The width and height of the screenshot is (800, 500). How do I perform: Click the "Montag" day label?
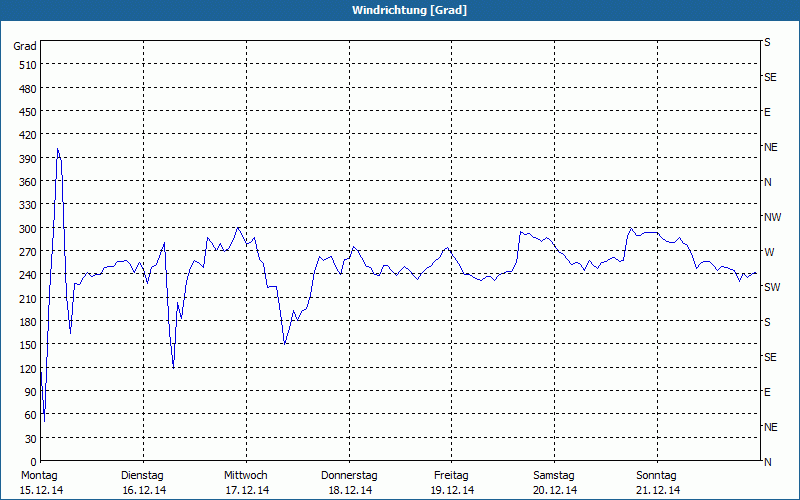click(39, 476)
